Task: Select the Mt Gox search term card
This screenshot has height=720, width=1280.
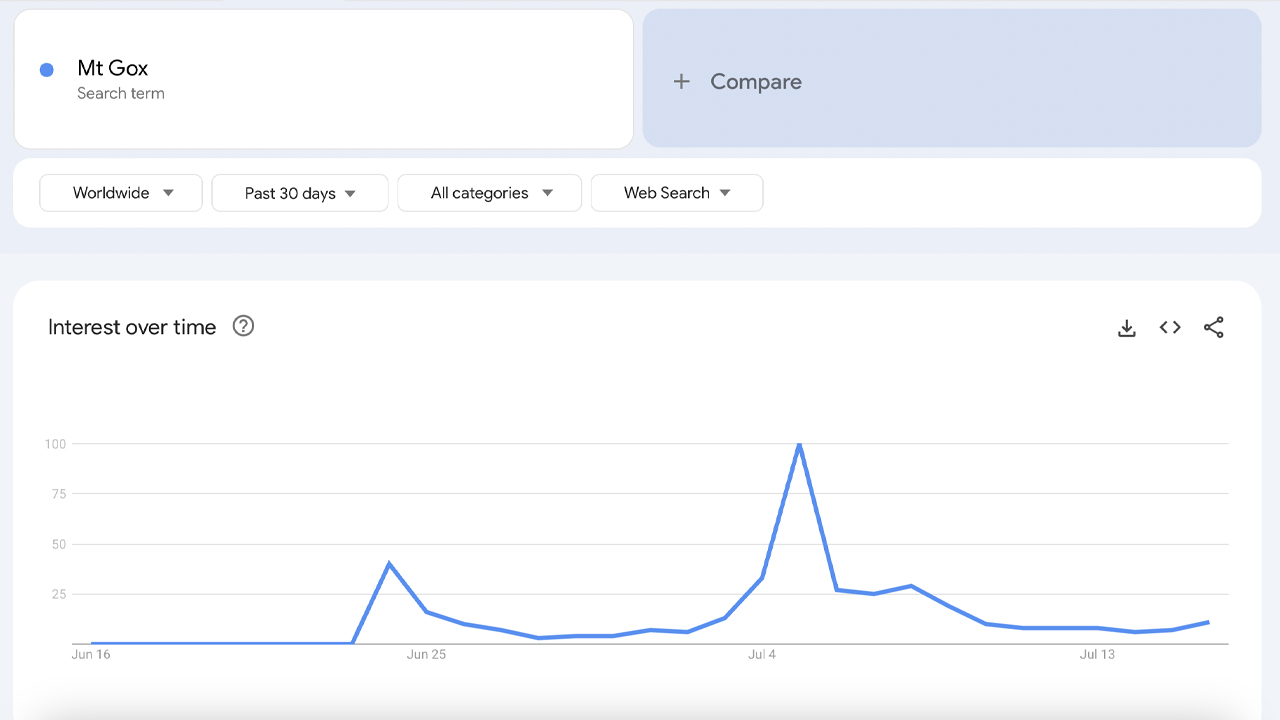Action: point(322,78)
